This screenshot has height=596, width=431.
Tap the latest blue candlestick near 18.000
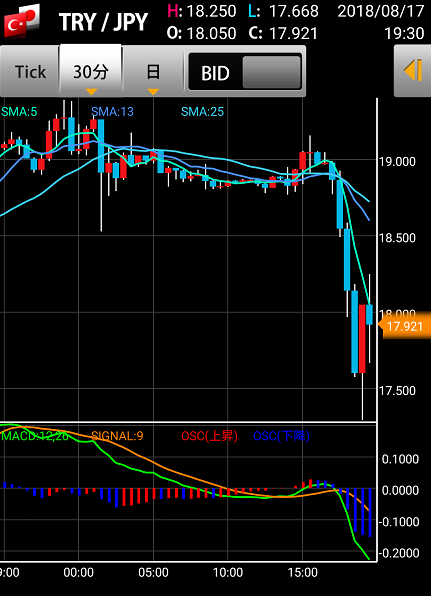coord(369,314)
